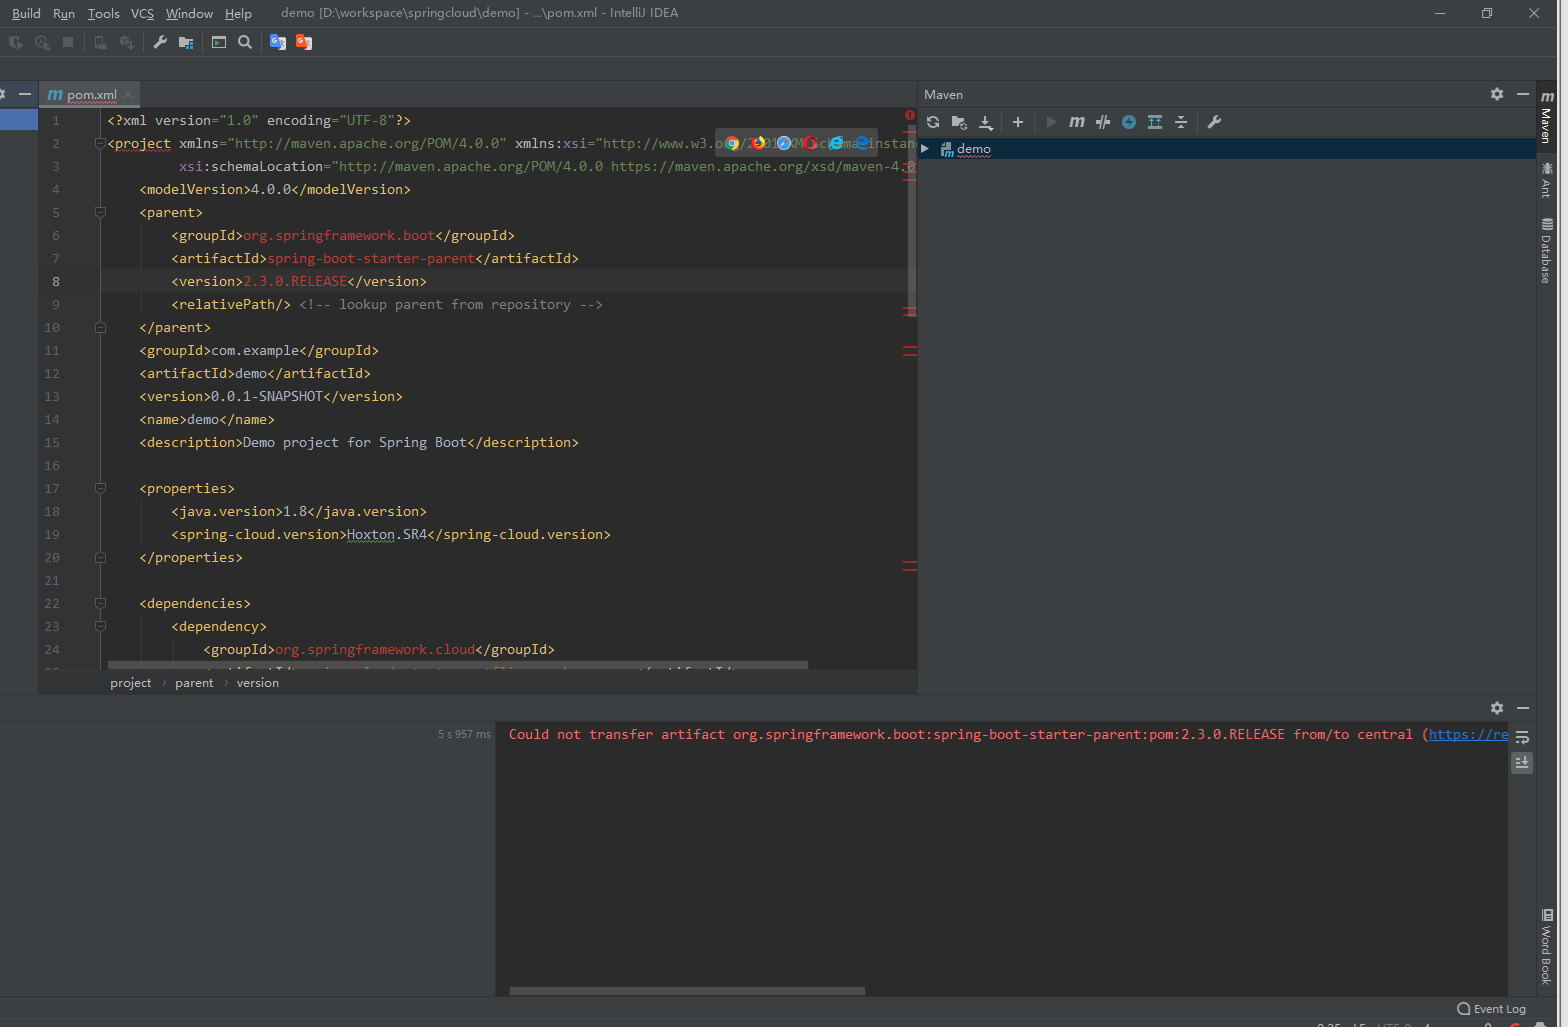Toggle Skip Tests mode lightning icon
This screenshot has width=1568, height=1027.
(1129, 122)
